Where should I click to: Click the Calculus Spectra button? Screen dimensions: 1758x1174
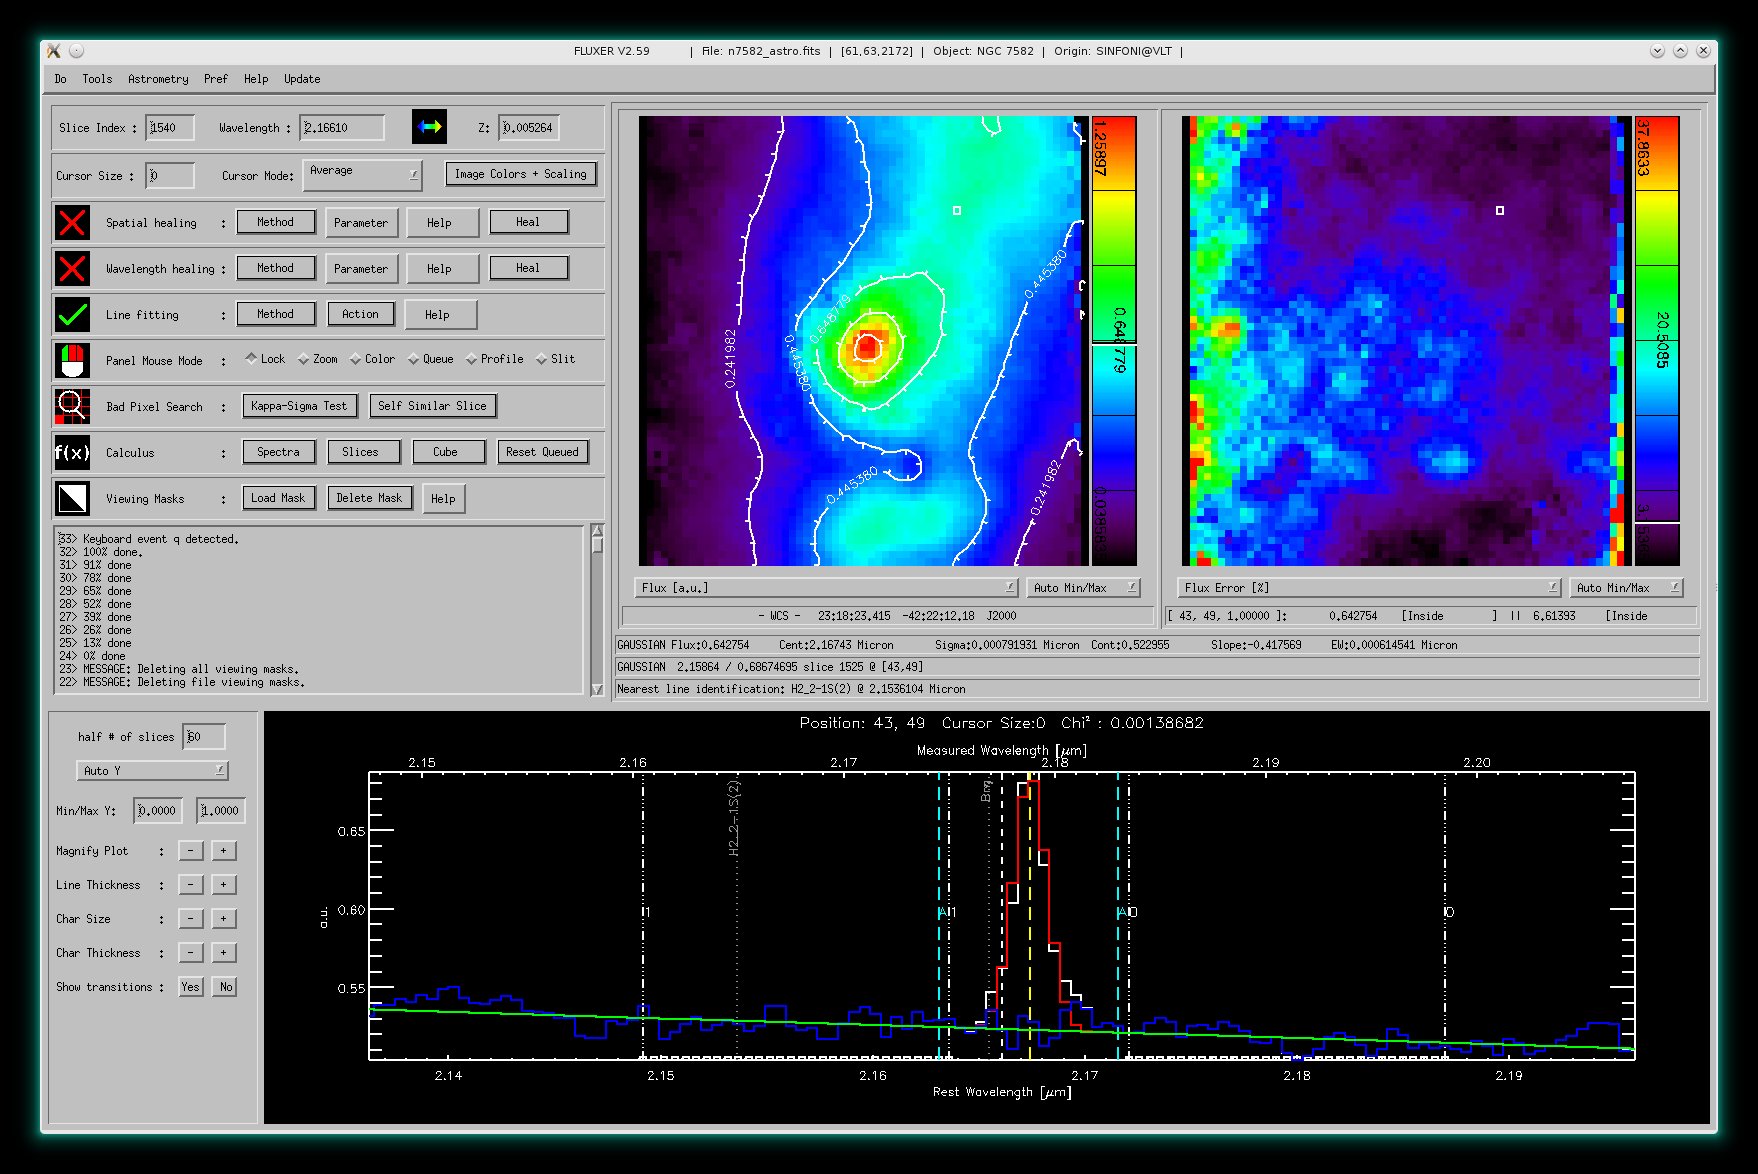[278, 452]
